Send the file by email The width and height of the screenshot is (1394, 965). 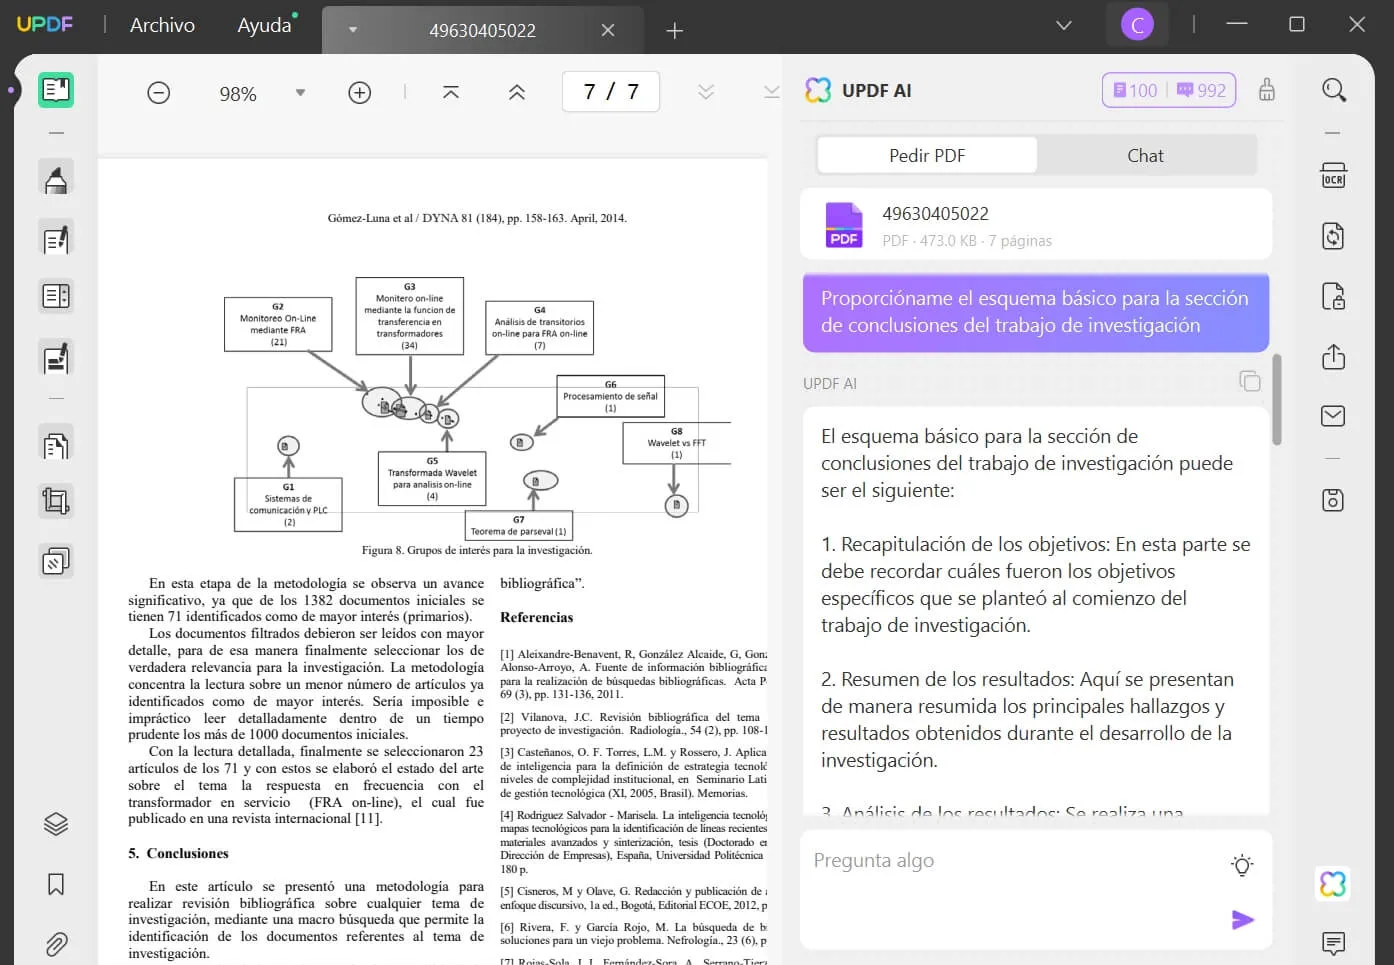[1333, 416]
